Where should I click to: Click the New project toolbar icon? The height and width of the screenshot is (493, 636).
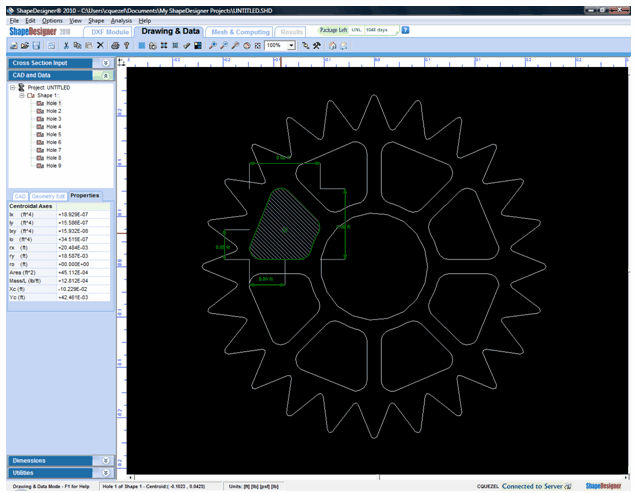point(14,46)
